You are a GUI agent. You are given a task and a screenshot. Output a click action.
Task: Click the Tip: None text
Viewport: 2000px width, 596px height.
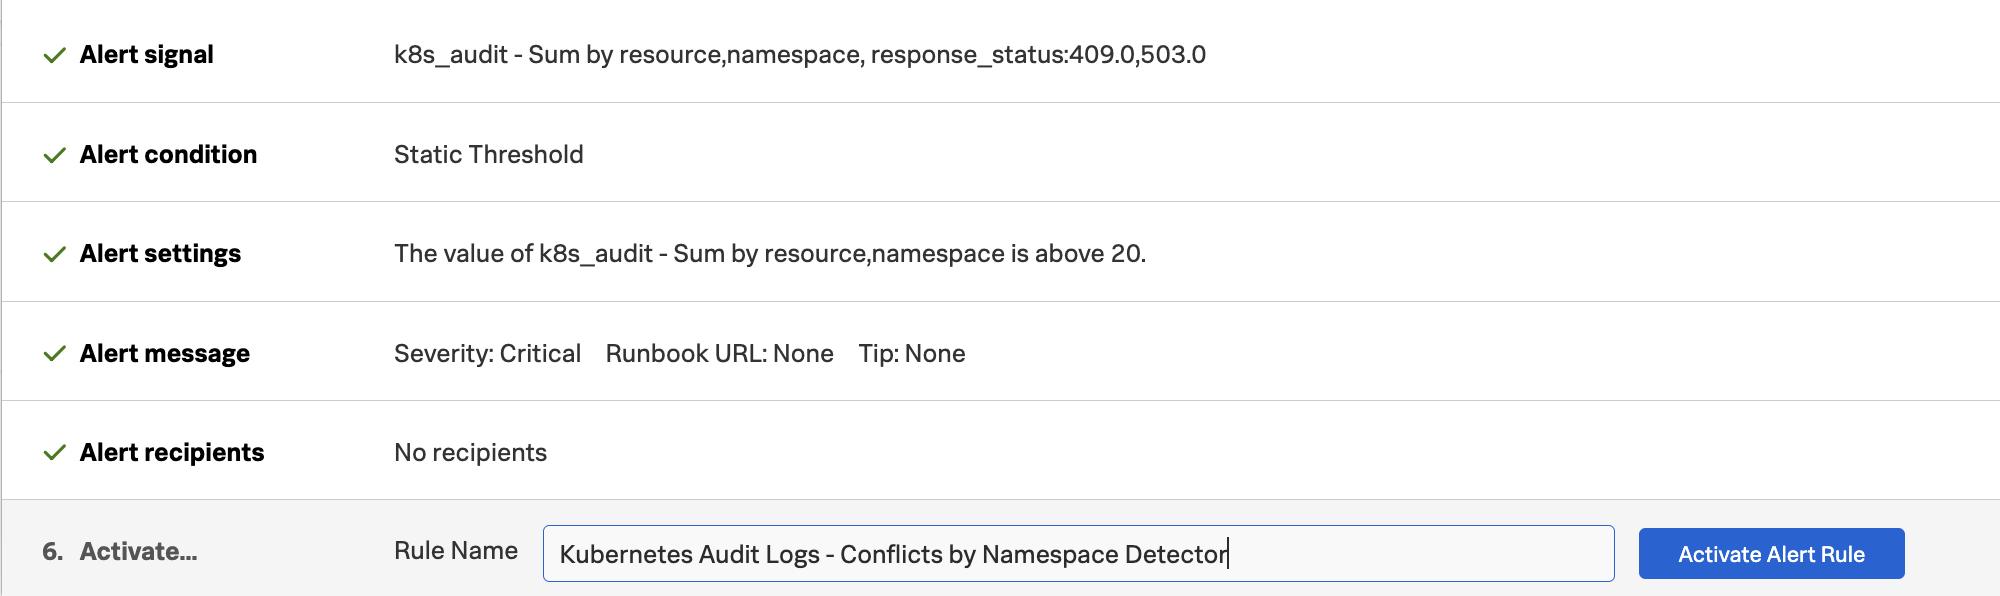click(x=911, y=354)
